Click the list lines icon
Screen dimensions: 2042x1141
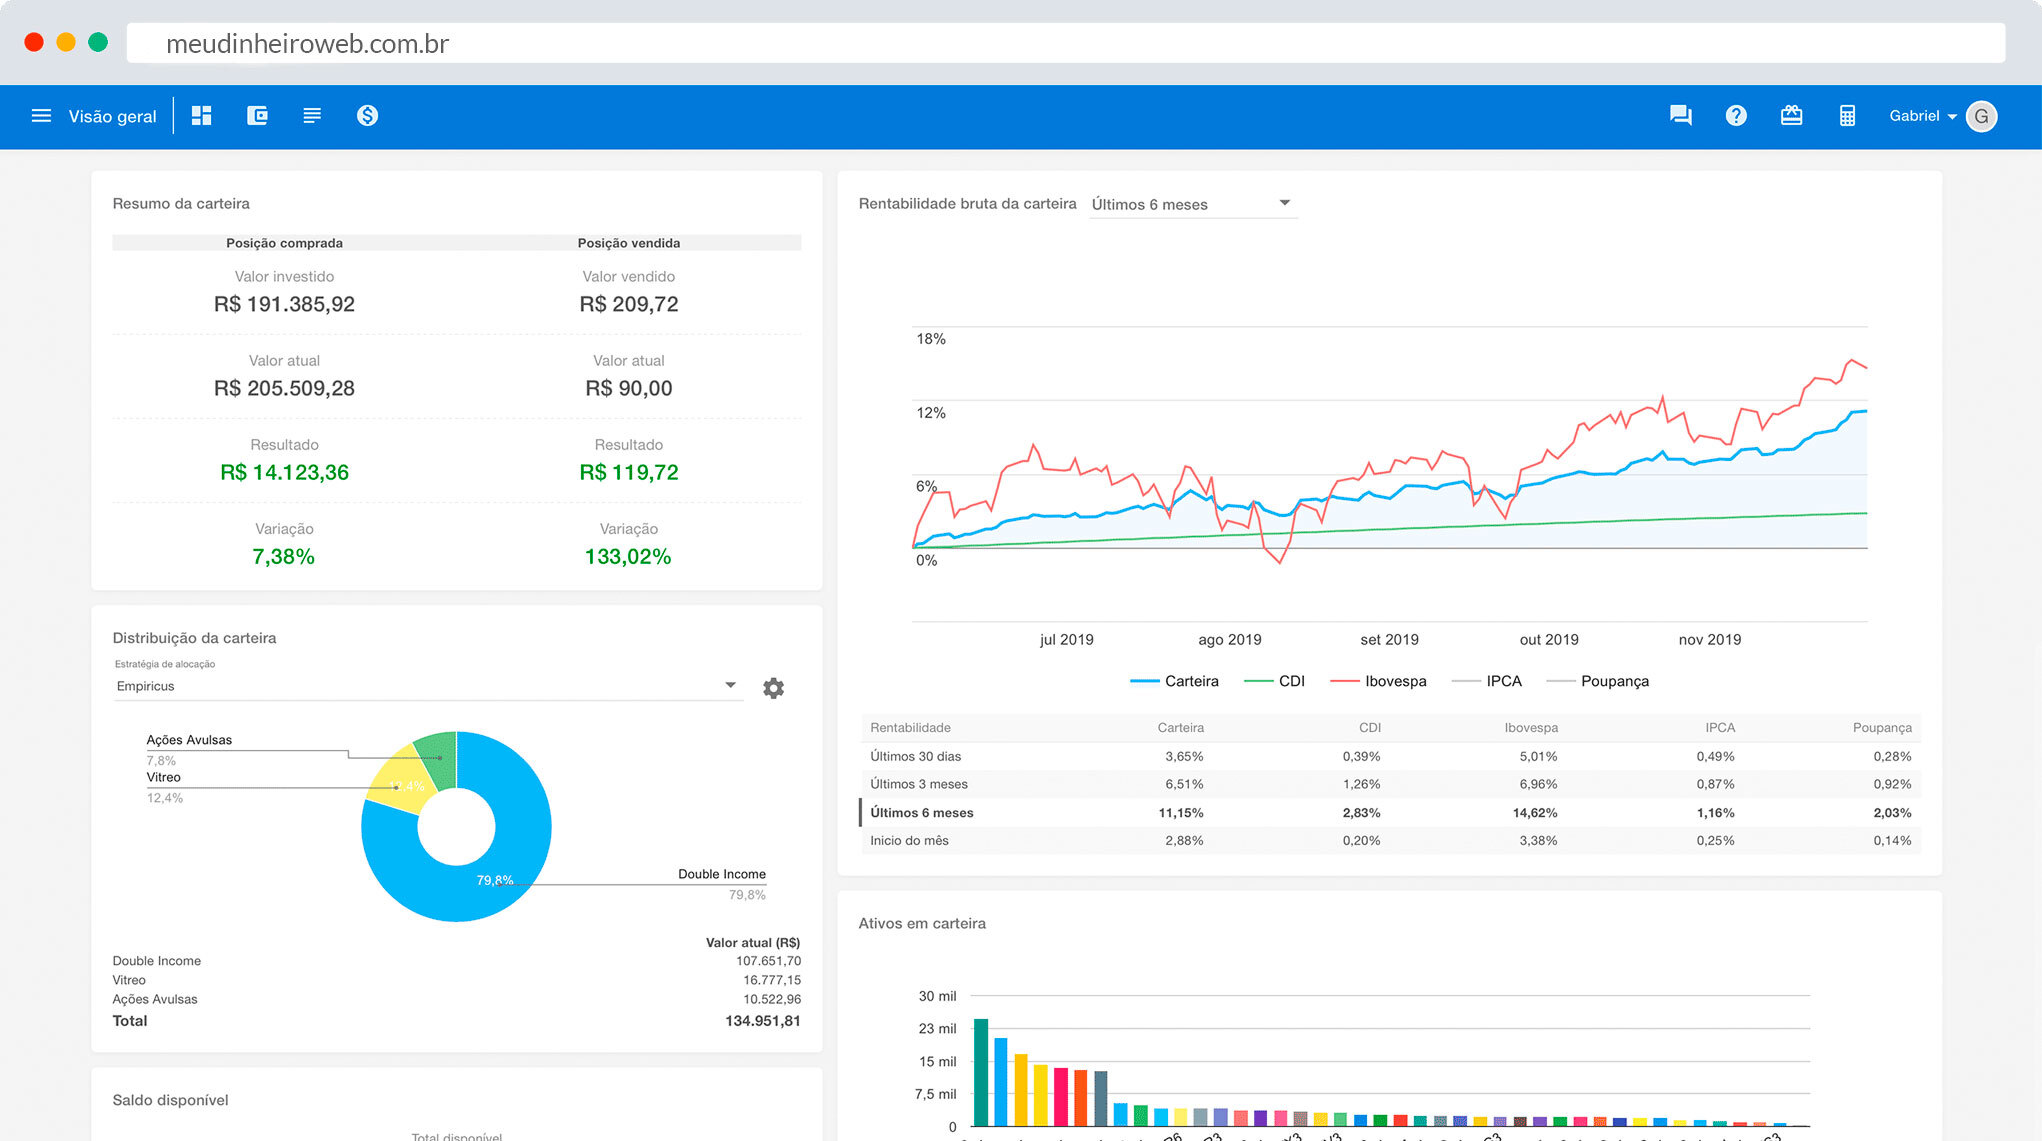[312, 116]
